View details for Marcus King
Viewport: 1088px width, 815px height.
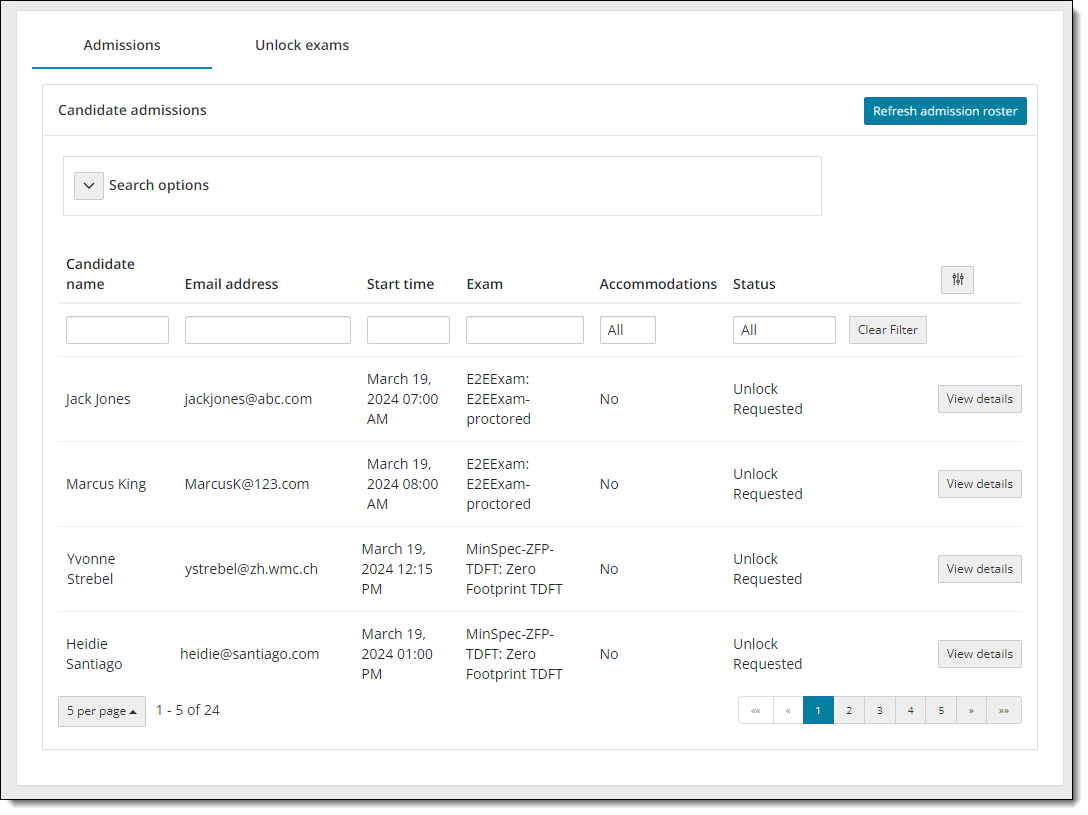click(x=979, y=484)
